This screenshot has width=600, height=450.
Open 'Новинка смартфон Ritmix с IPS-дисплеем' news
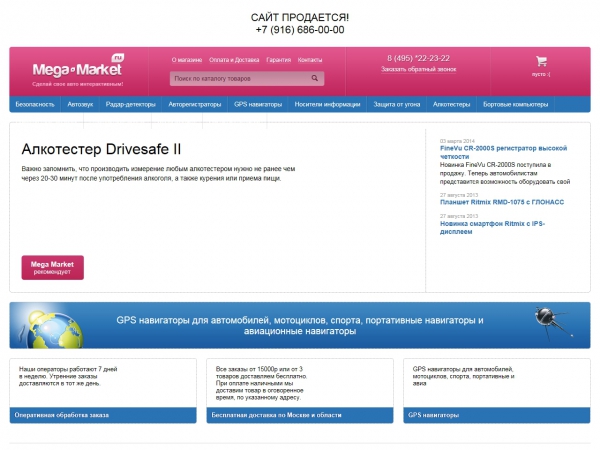click(492, 228)
